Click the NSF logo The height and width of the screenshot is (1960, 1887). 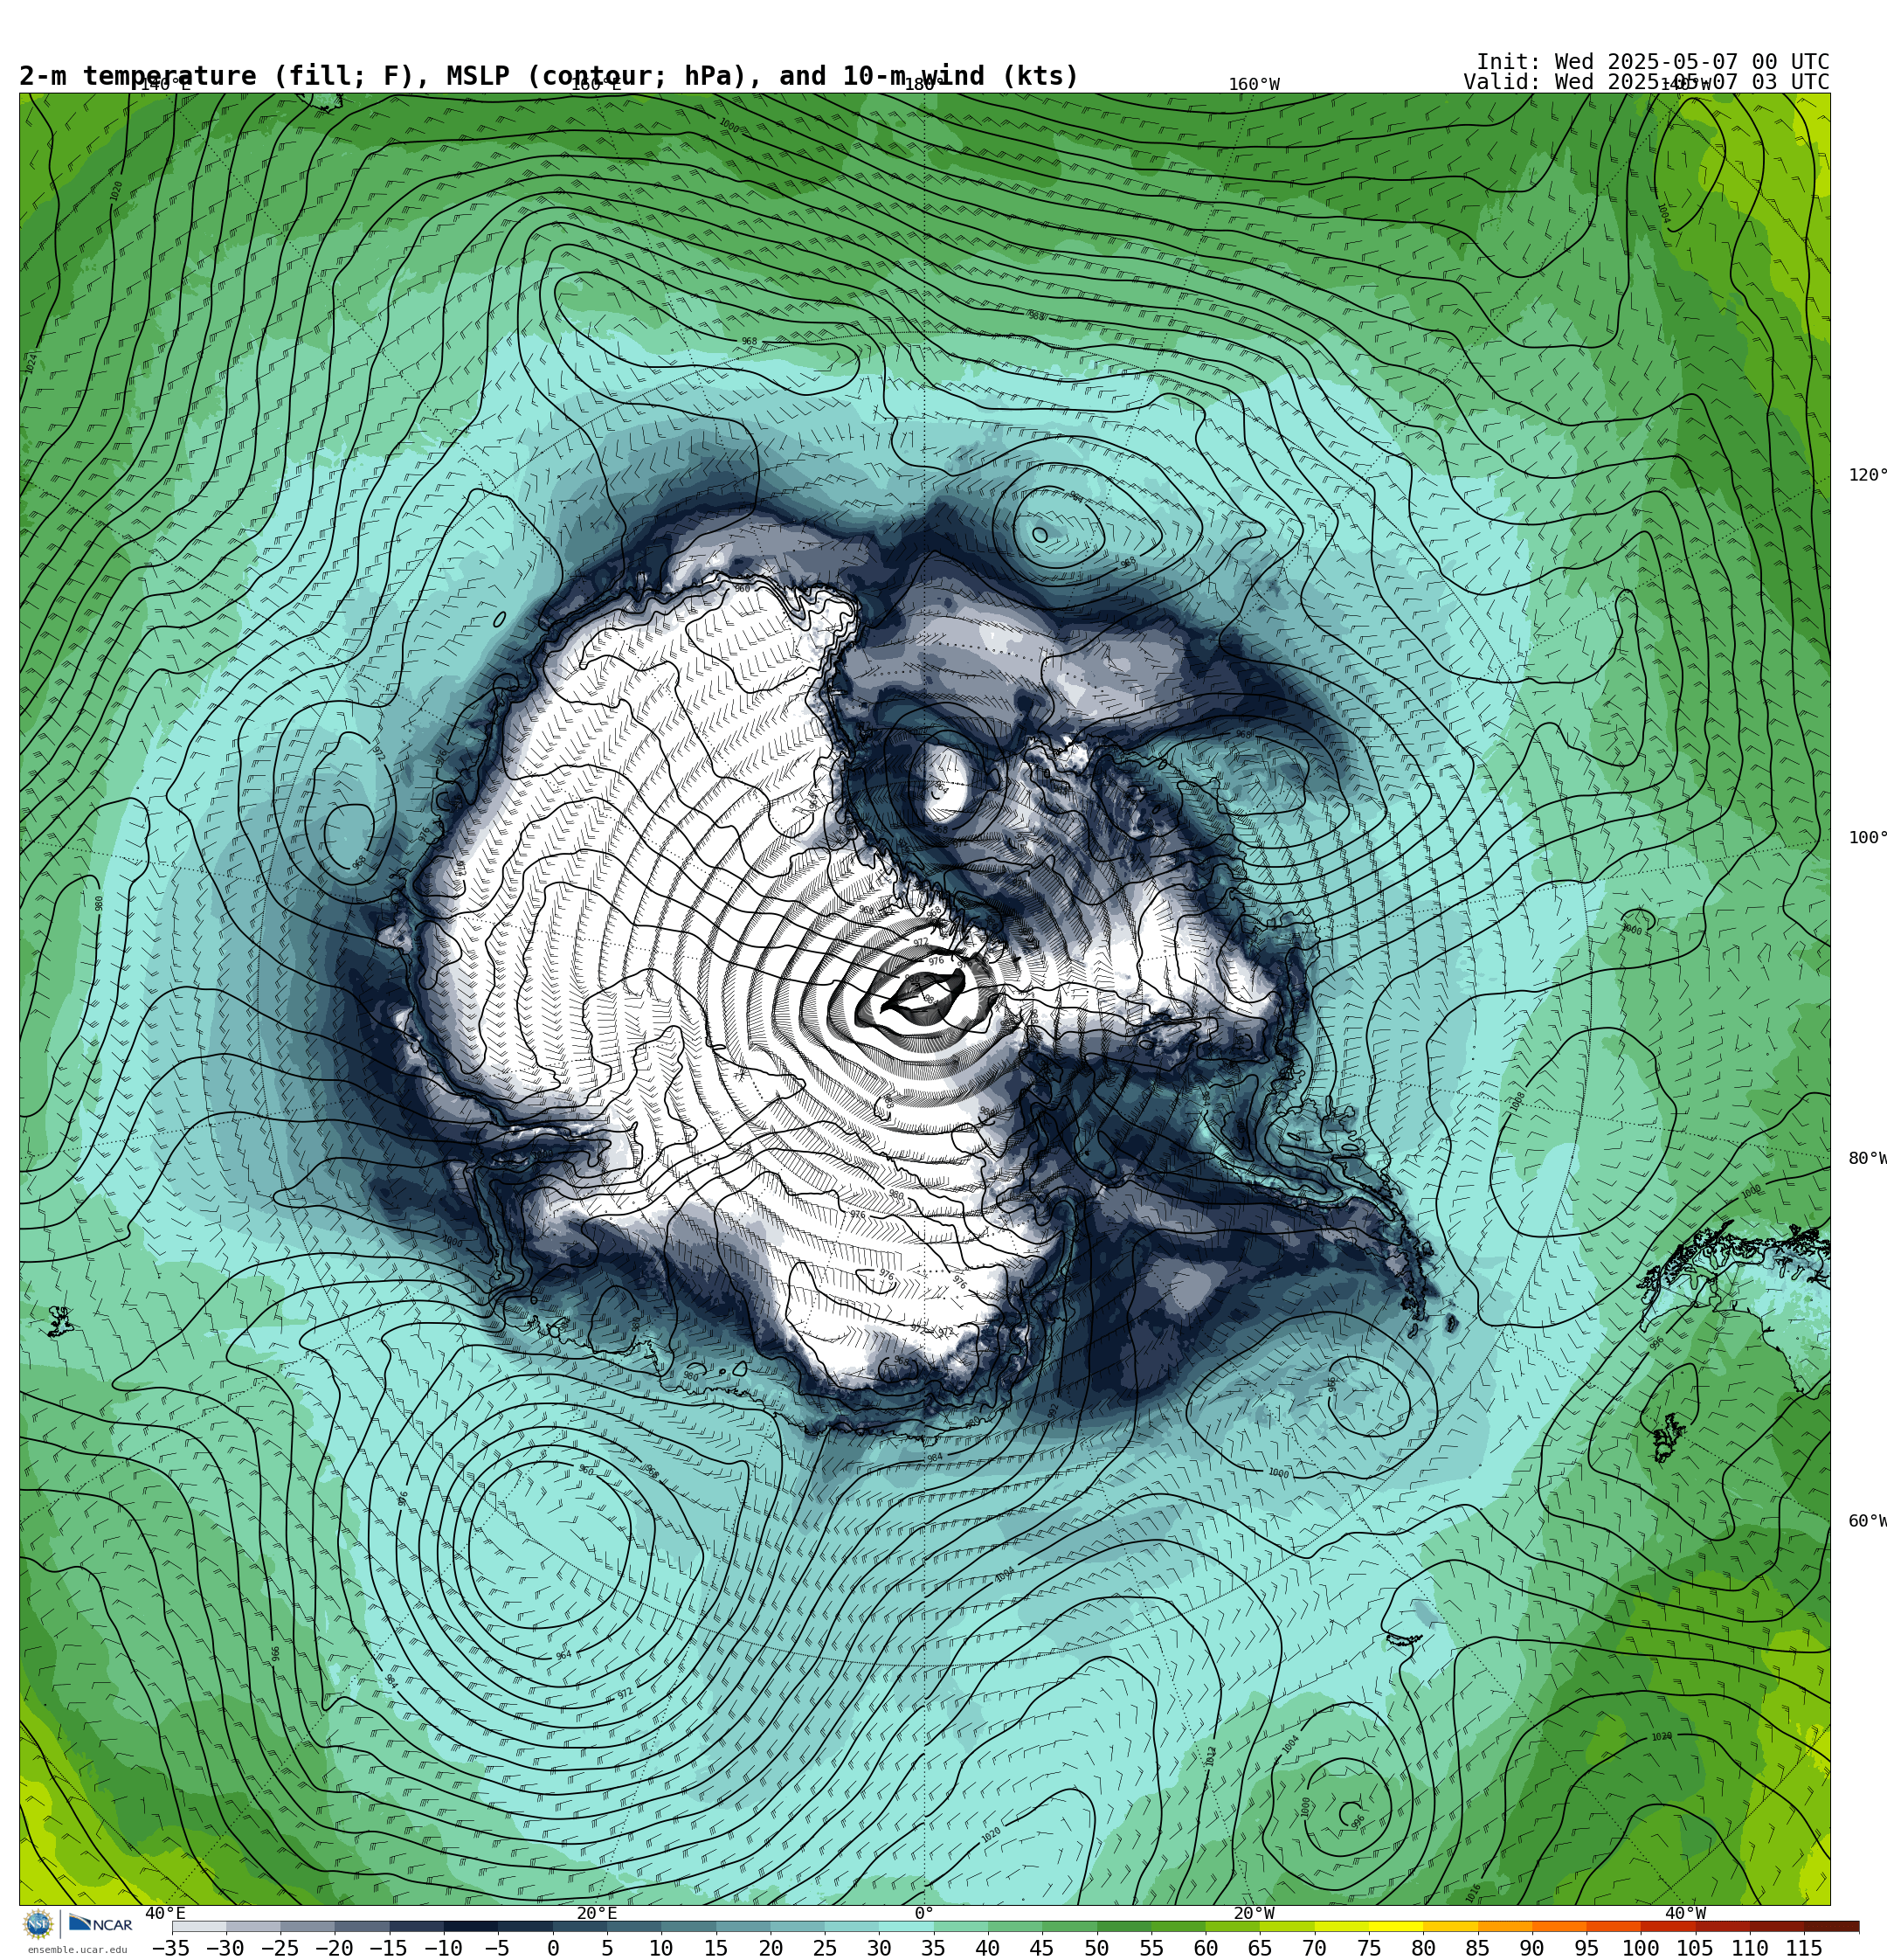tap(38, 1924)
